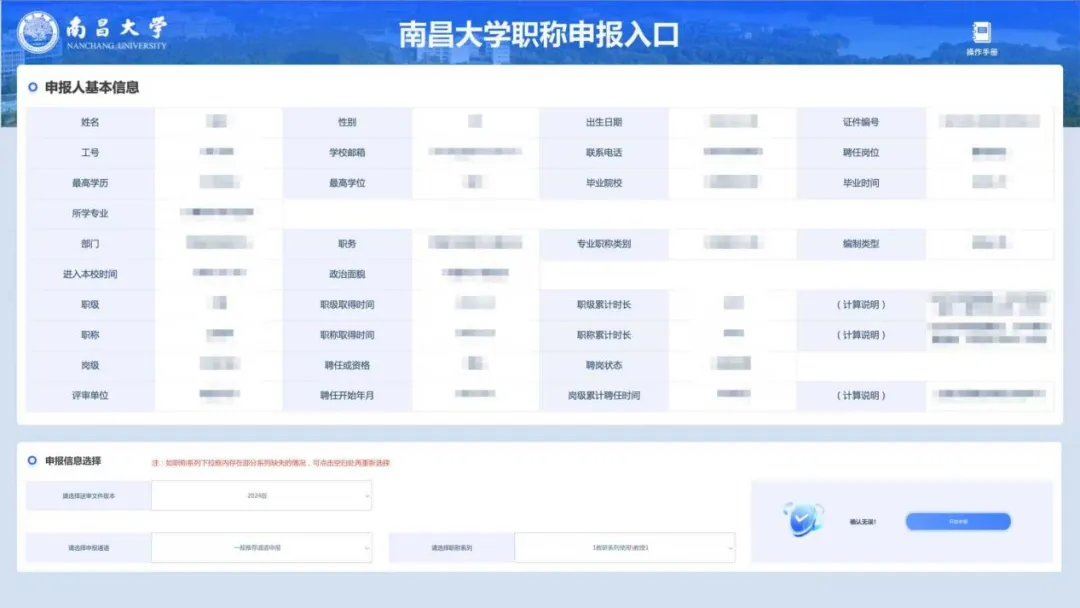Click the 聘任岗位 label cell

861,153
